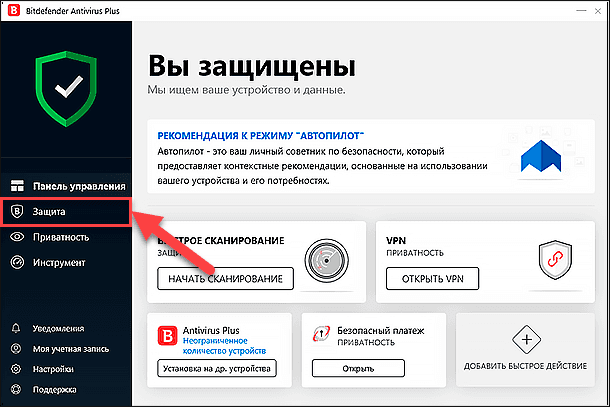The image size is (610, 407).
Task: Click the Bitdefender logo in title bar
Action: coord(14,10)
